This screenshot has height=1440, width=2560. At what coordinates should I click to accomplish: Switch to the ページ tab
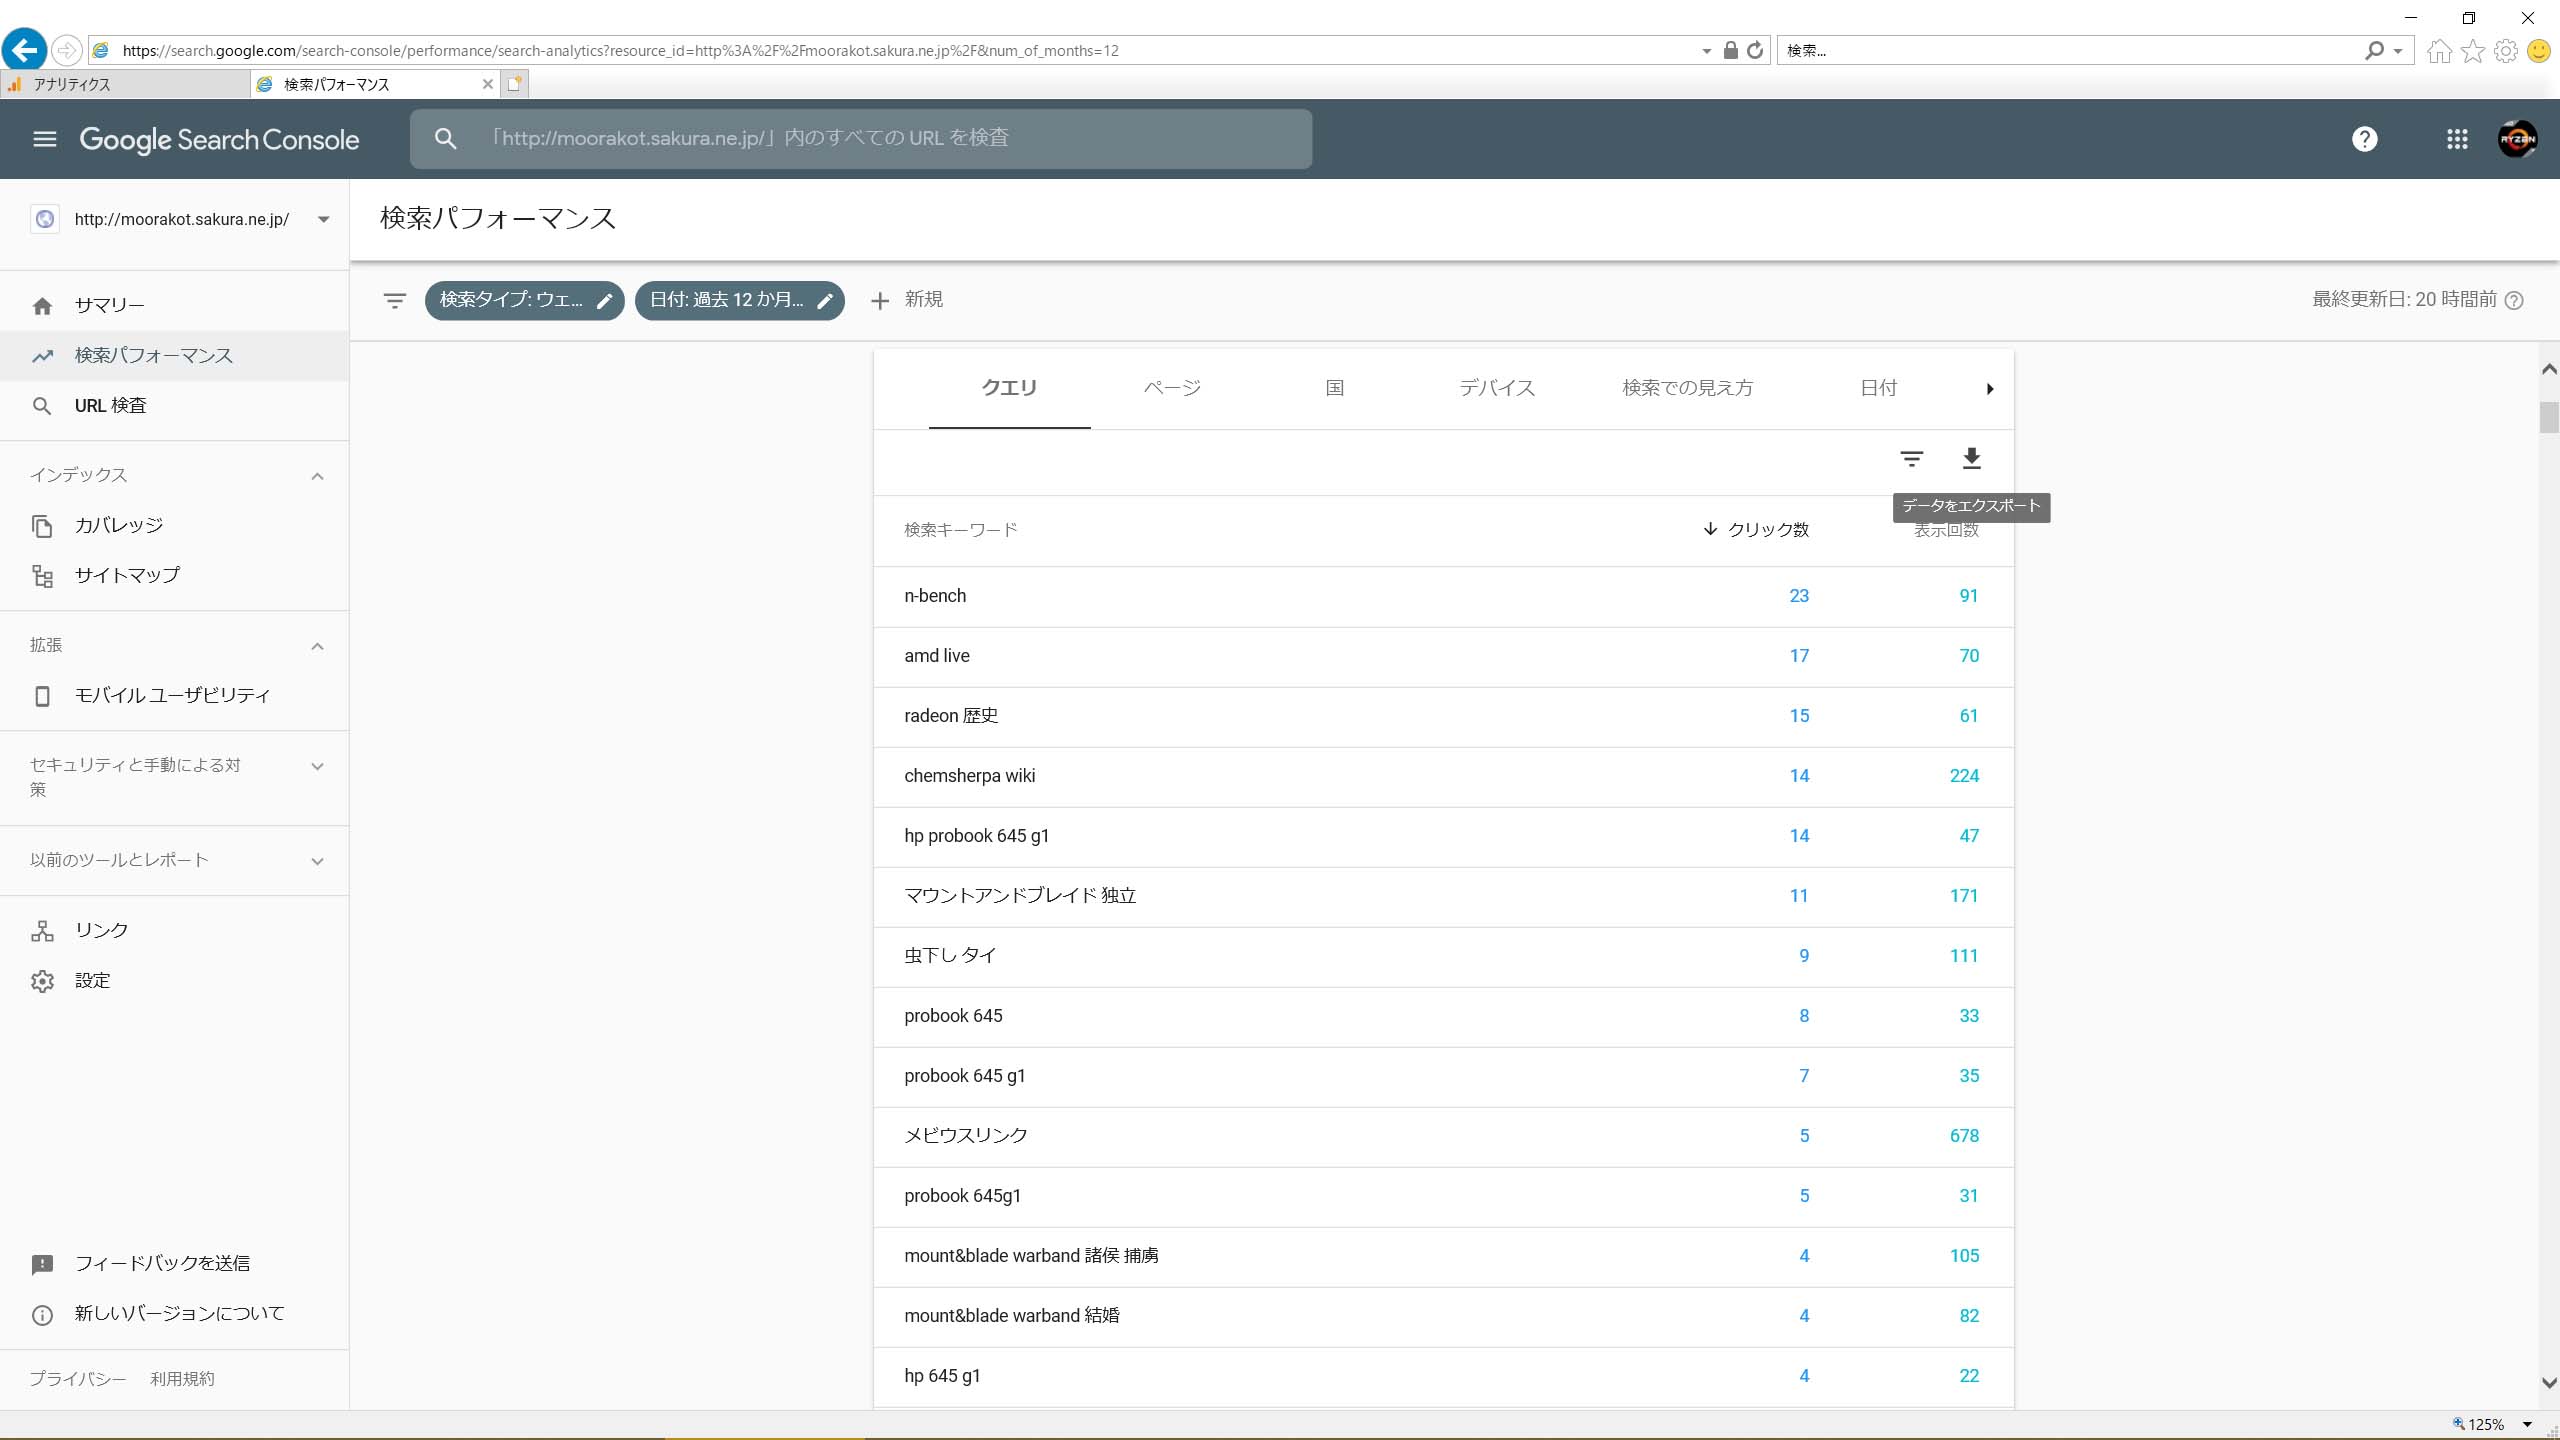tap(1172, 388)
